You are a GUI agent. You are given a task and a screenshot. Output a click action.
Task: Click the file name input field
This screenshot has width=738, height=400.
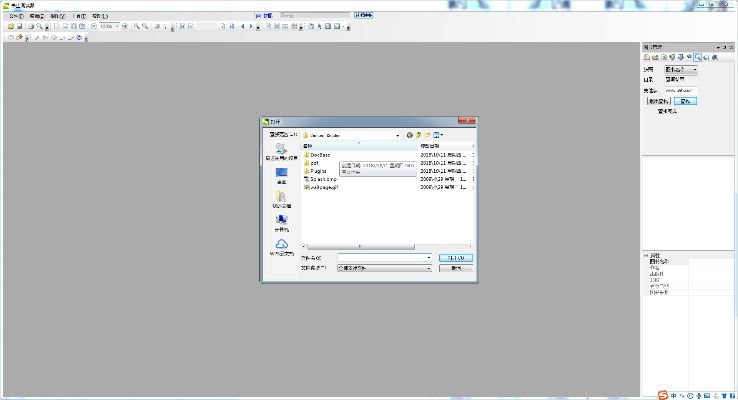[382, 257]
